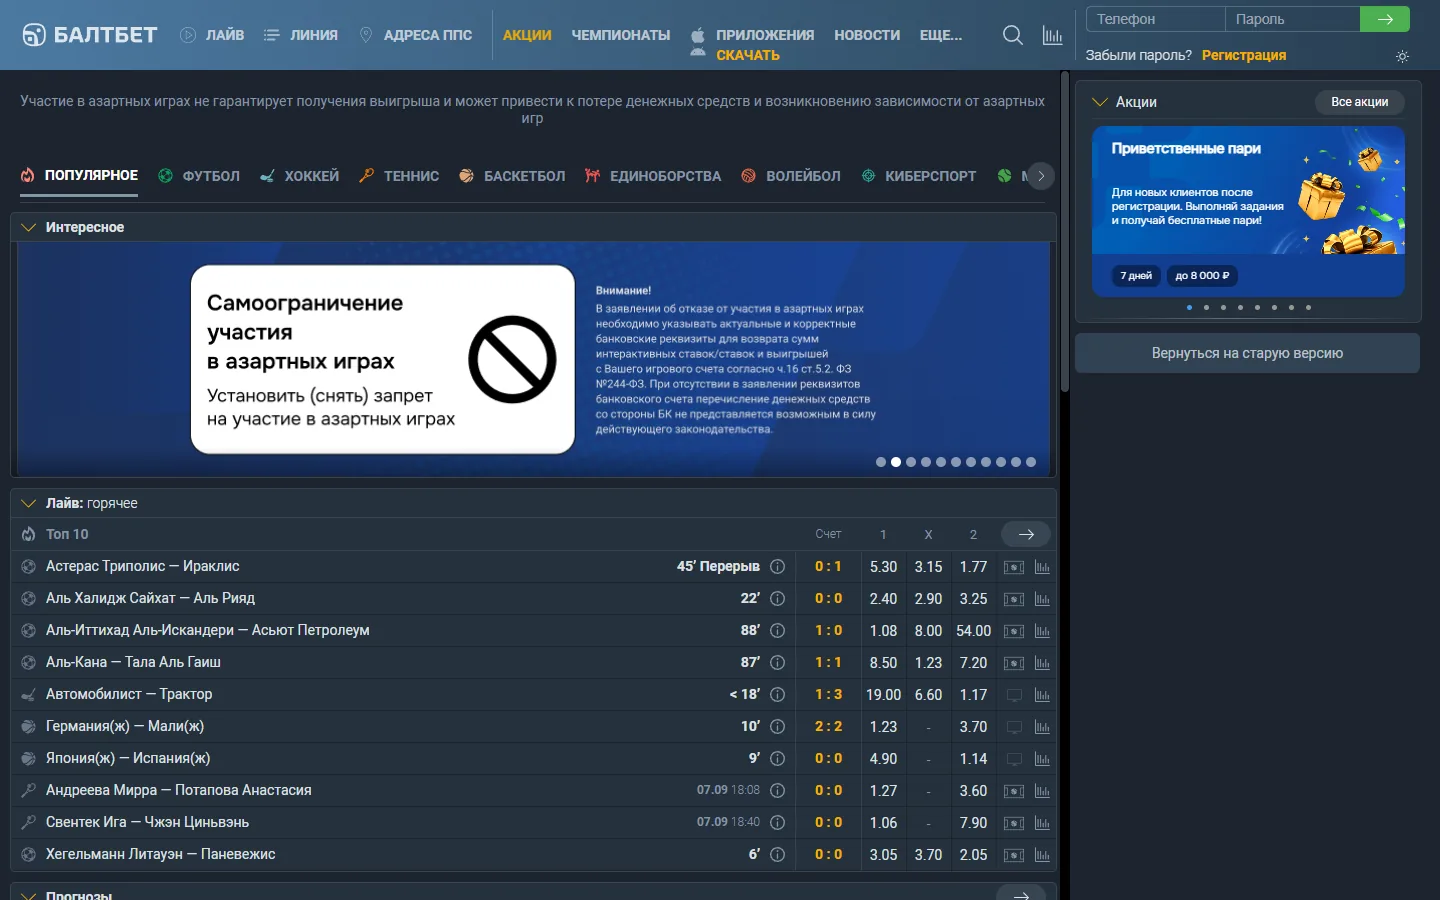Focus the Пароль input field
Image resolution: width=1440 pixels, height=900 pixels.
pos(1292,19)
